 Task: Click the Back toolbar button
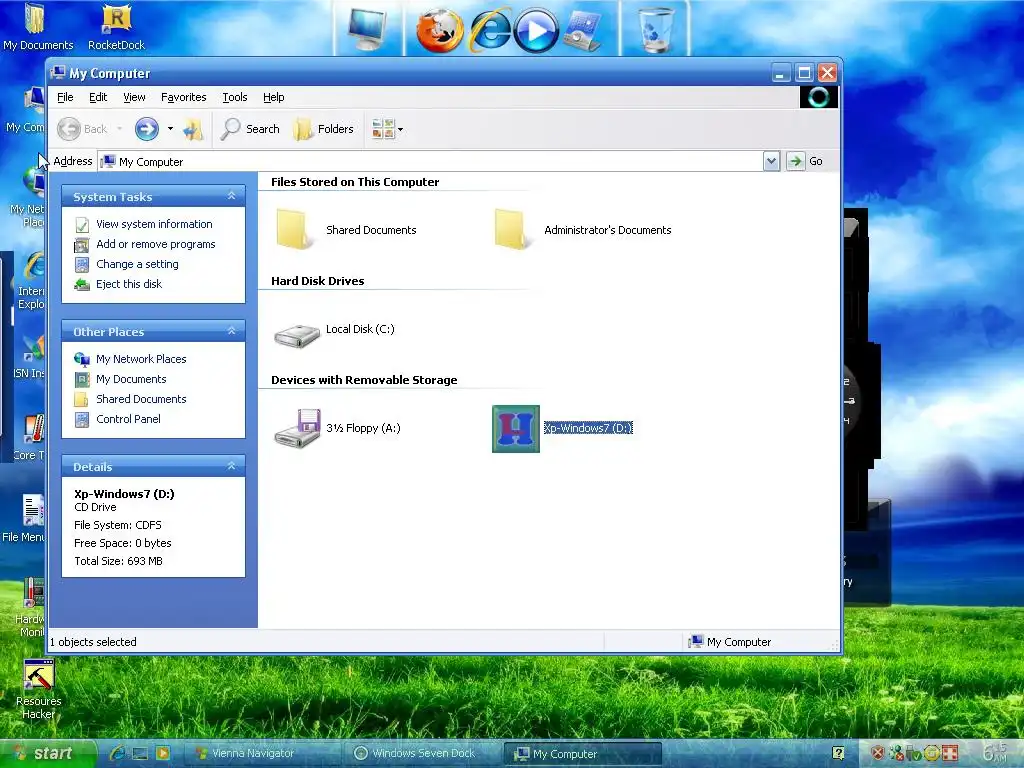tap(82, 129)
